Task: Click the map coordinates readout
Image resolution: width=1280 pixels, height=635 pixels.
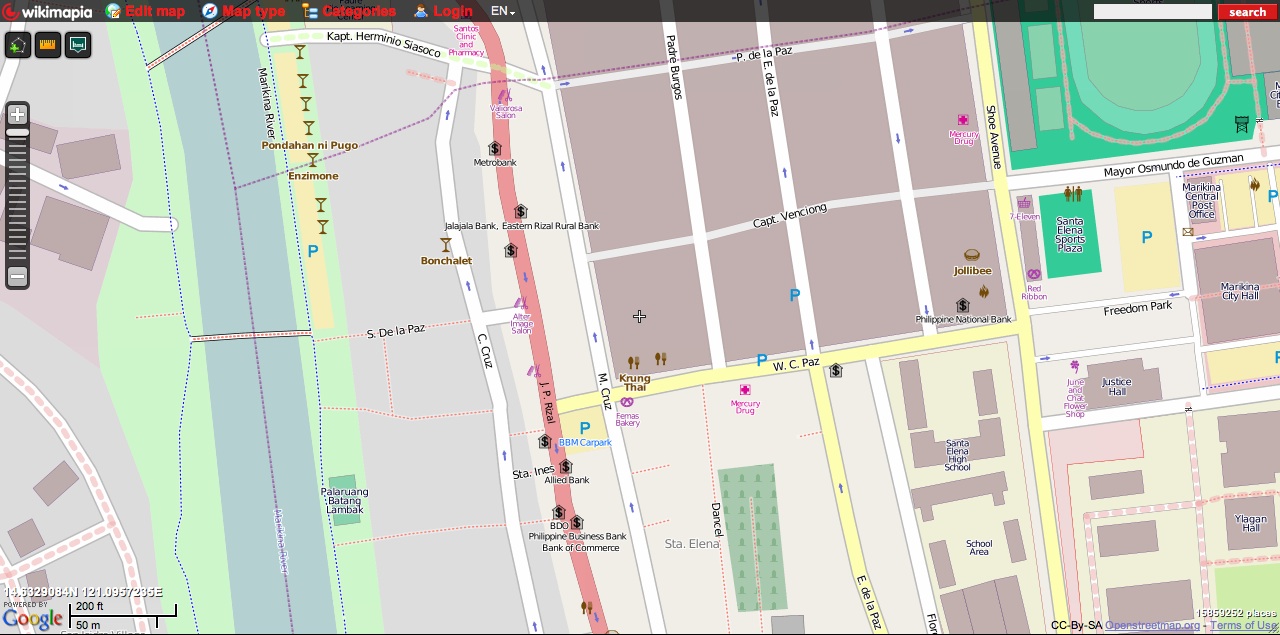Action: pos(83,592)
